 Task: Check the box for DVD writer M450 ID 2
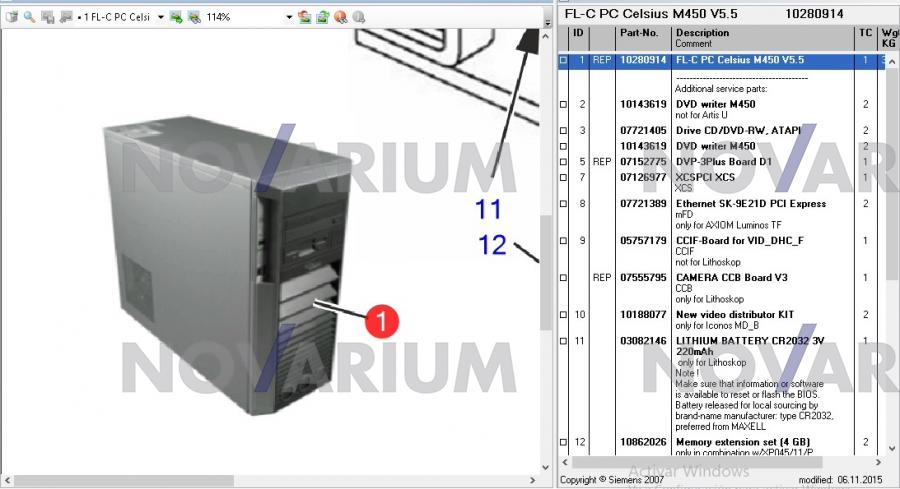[563, 104]
